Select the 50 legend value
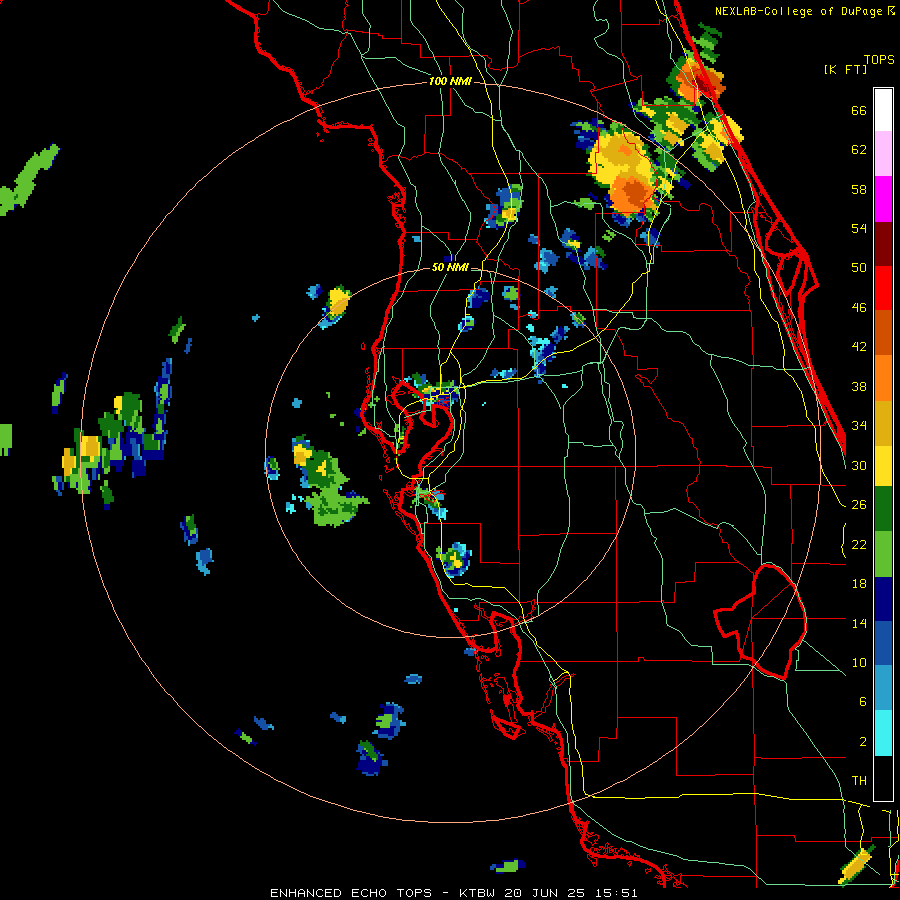The image size is (900, 900). coord(859,267)
